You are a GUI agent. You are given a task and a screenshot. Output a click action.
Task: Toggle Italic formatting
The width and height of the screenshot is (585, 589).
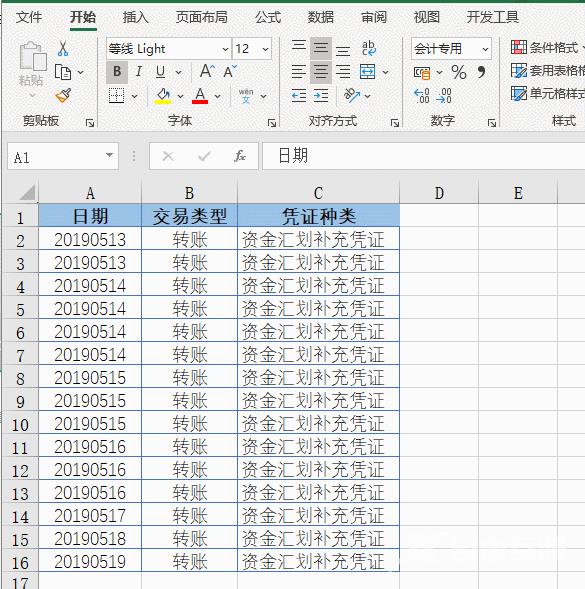139,71
